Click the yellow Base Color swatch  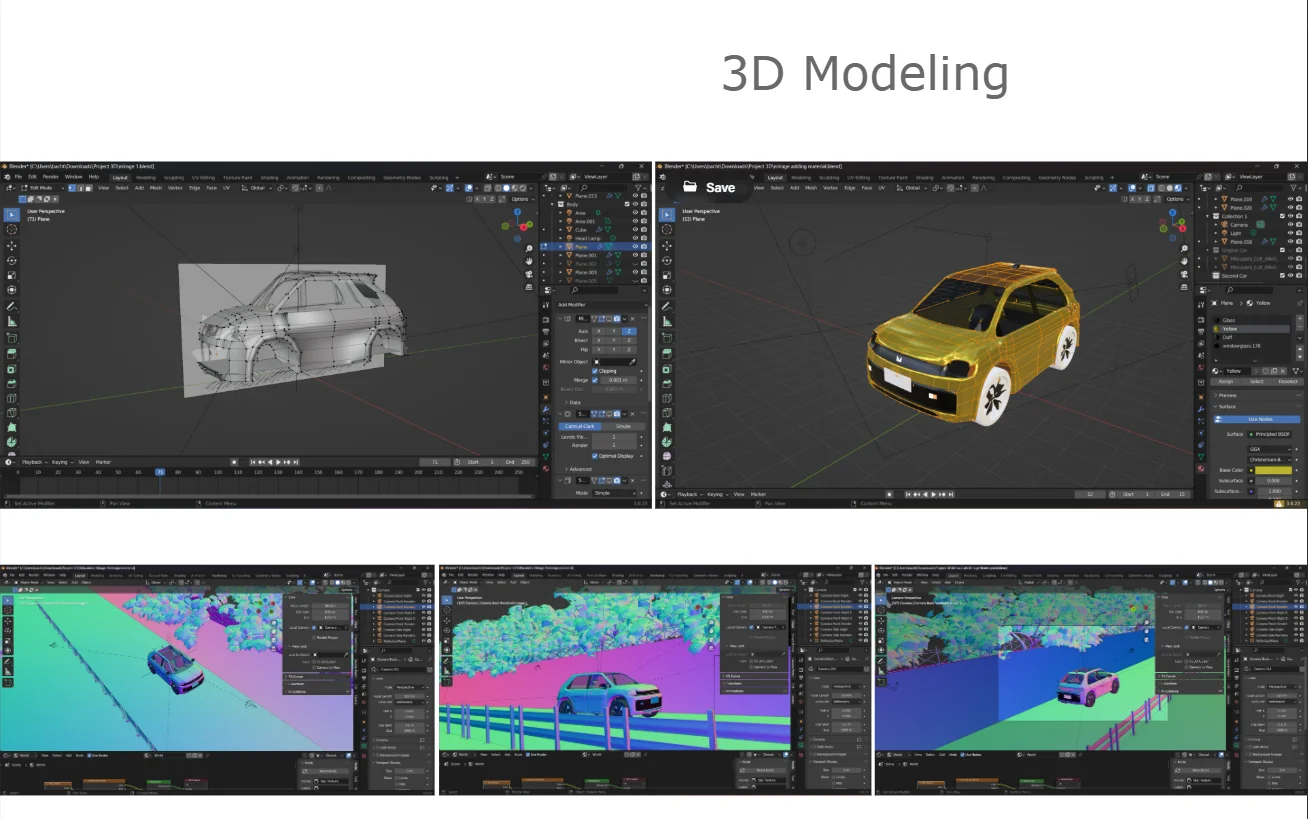coord(1274,470)
